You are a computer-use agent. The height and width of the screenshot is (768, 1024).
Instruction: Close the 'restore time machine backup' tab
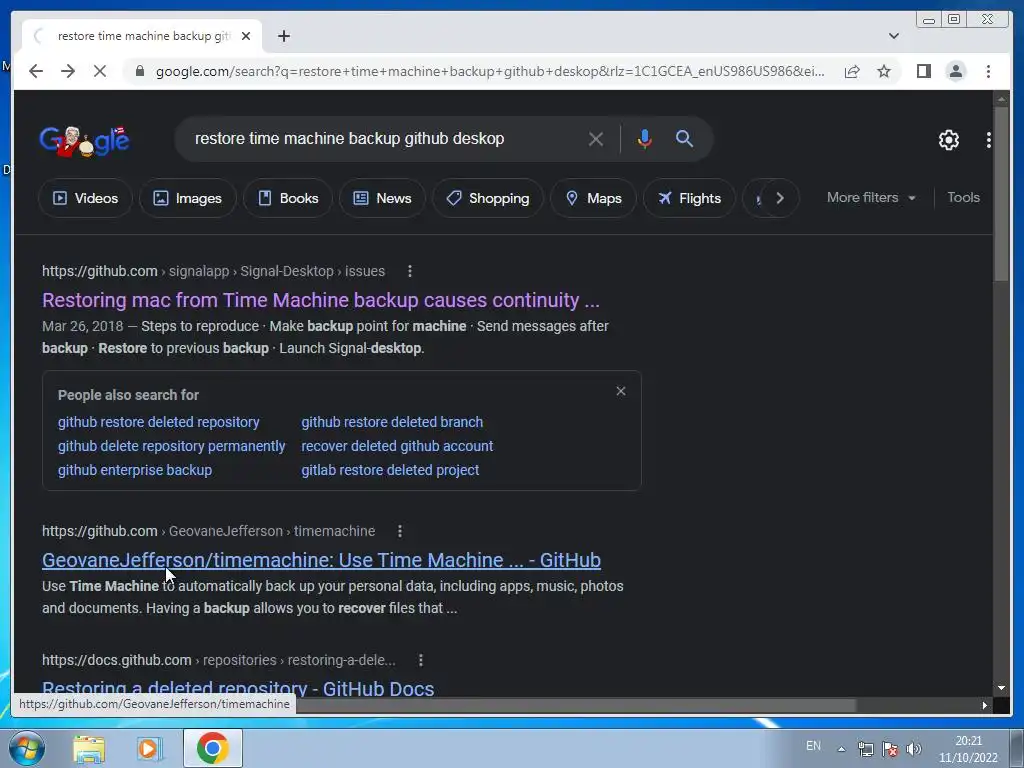[246, 36]
